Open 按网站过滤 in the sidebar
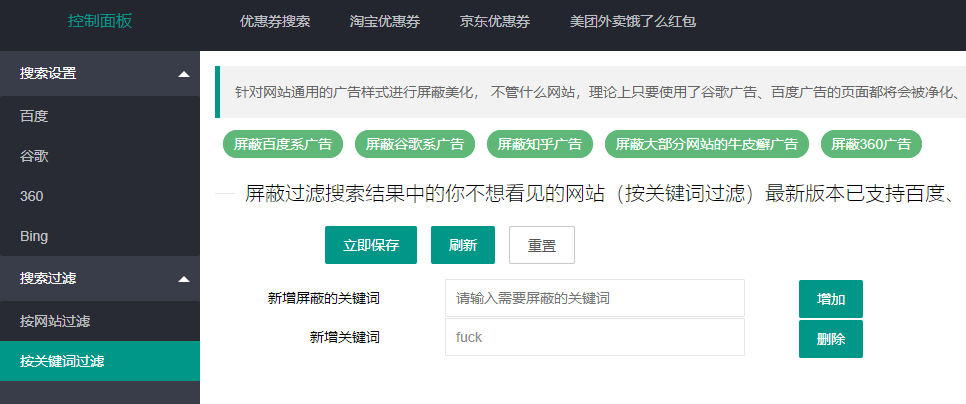 [100, 321]
